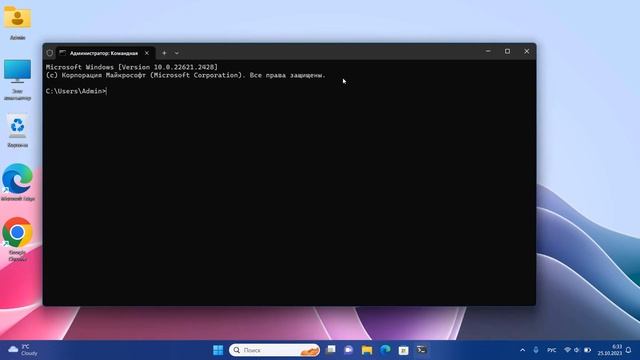
Task: Launch Microsoft Edge from the desktop shortcut
Action: (17, 182)
